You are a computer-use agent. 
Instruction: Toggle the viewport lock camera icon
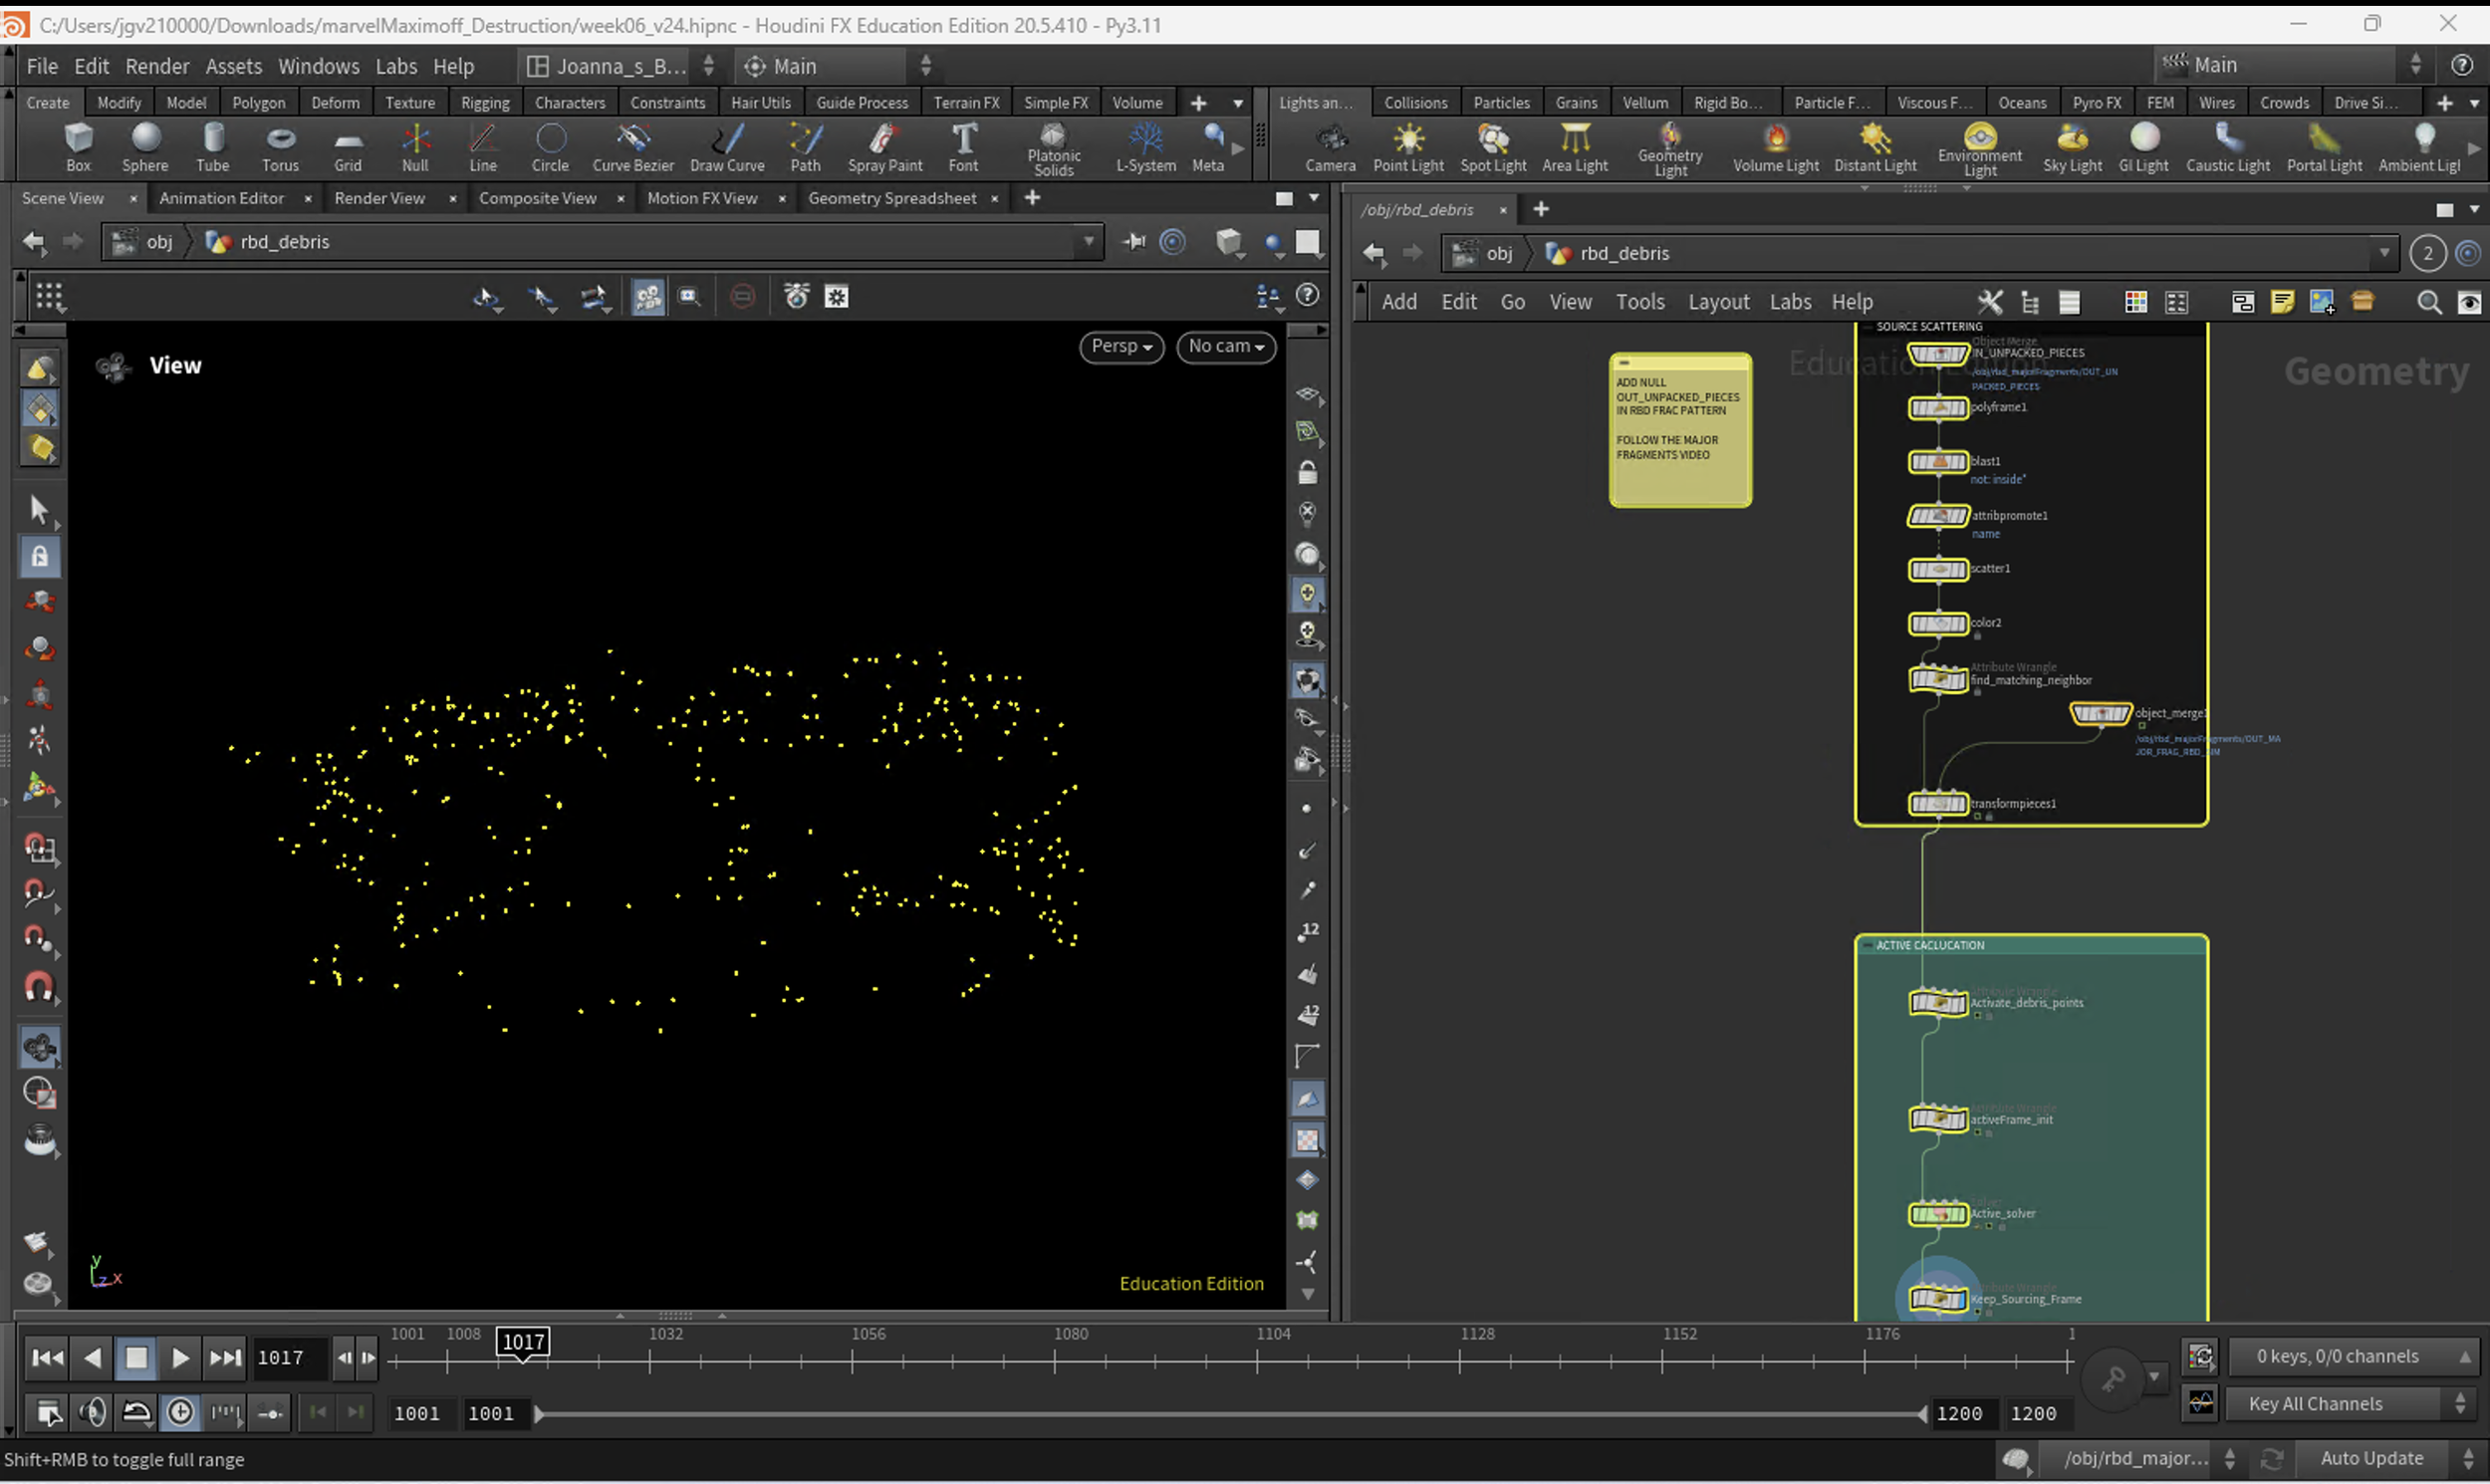1307,472
